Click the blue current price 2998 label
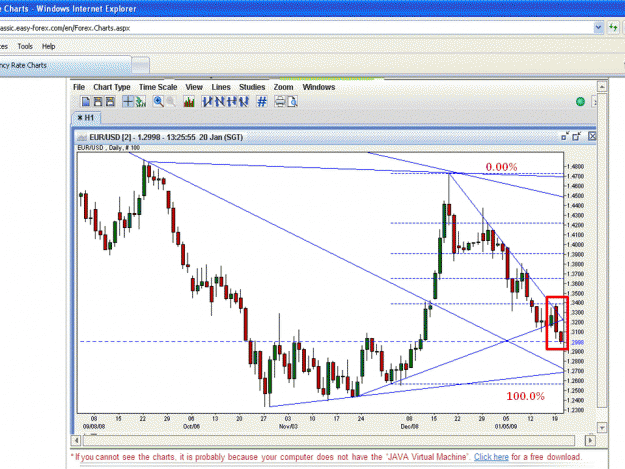Image resolution: width=625 pixels, height=469 pixels. click(577, 342)
